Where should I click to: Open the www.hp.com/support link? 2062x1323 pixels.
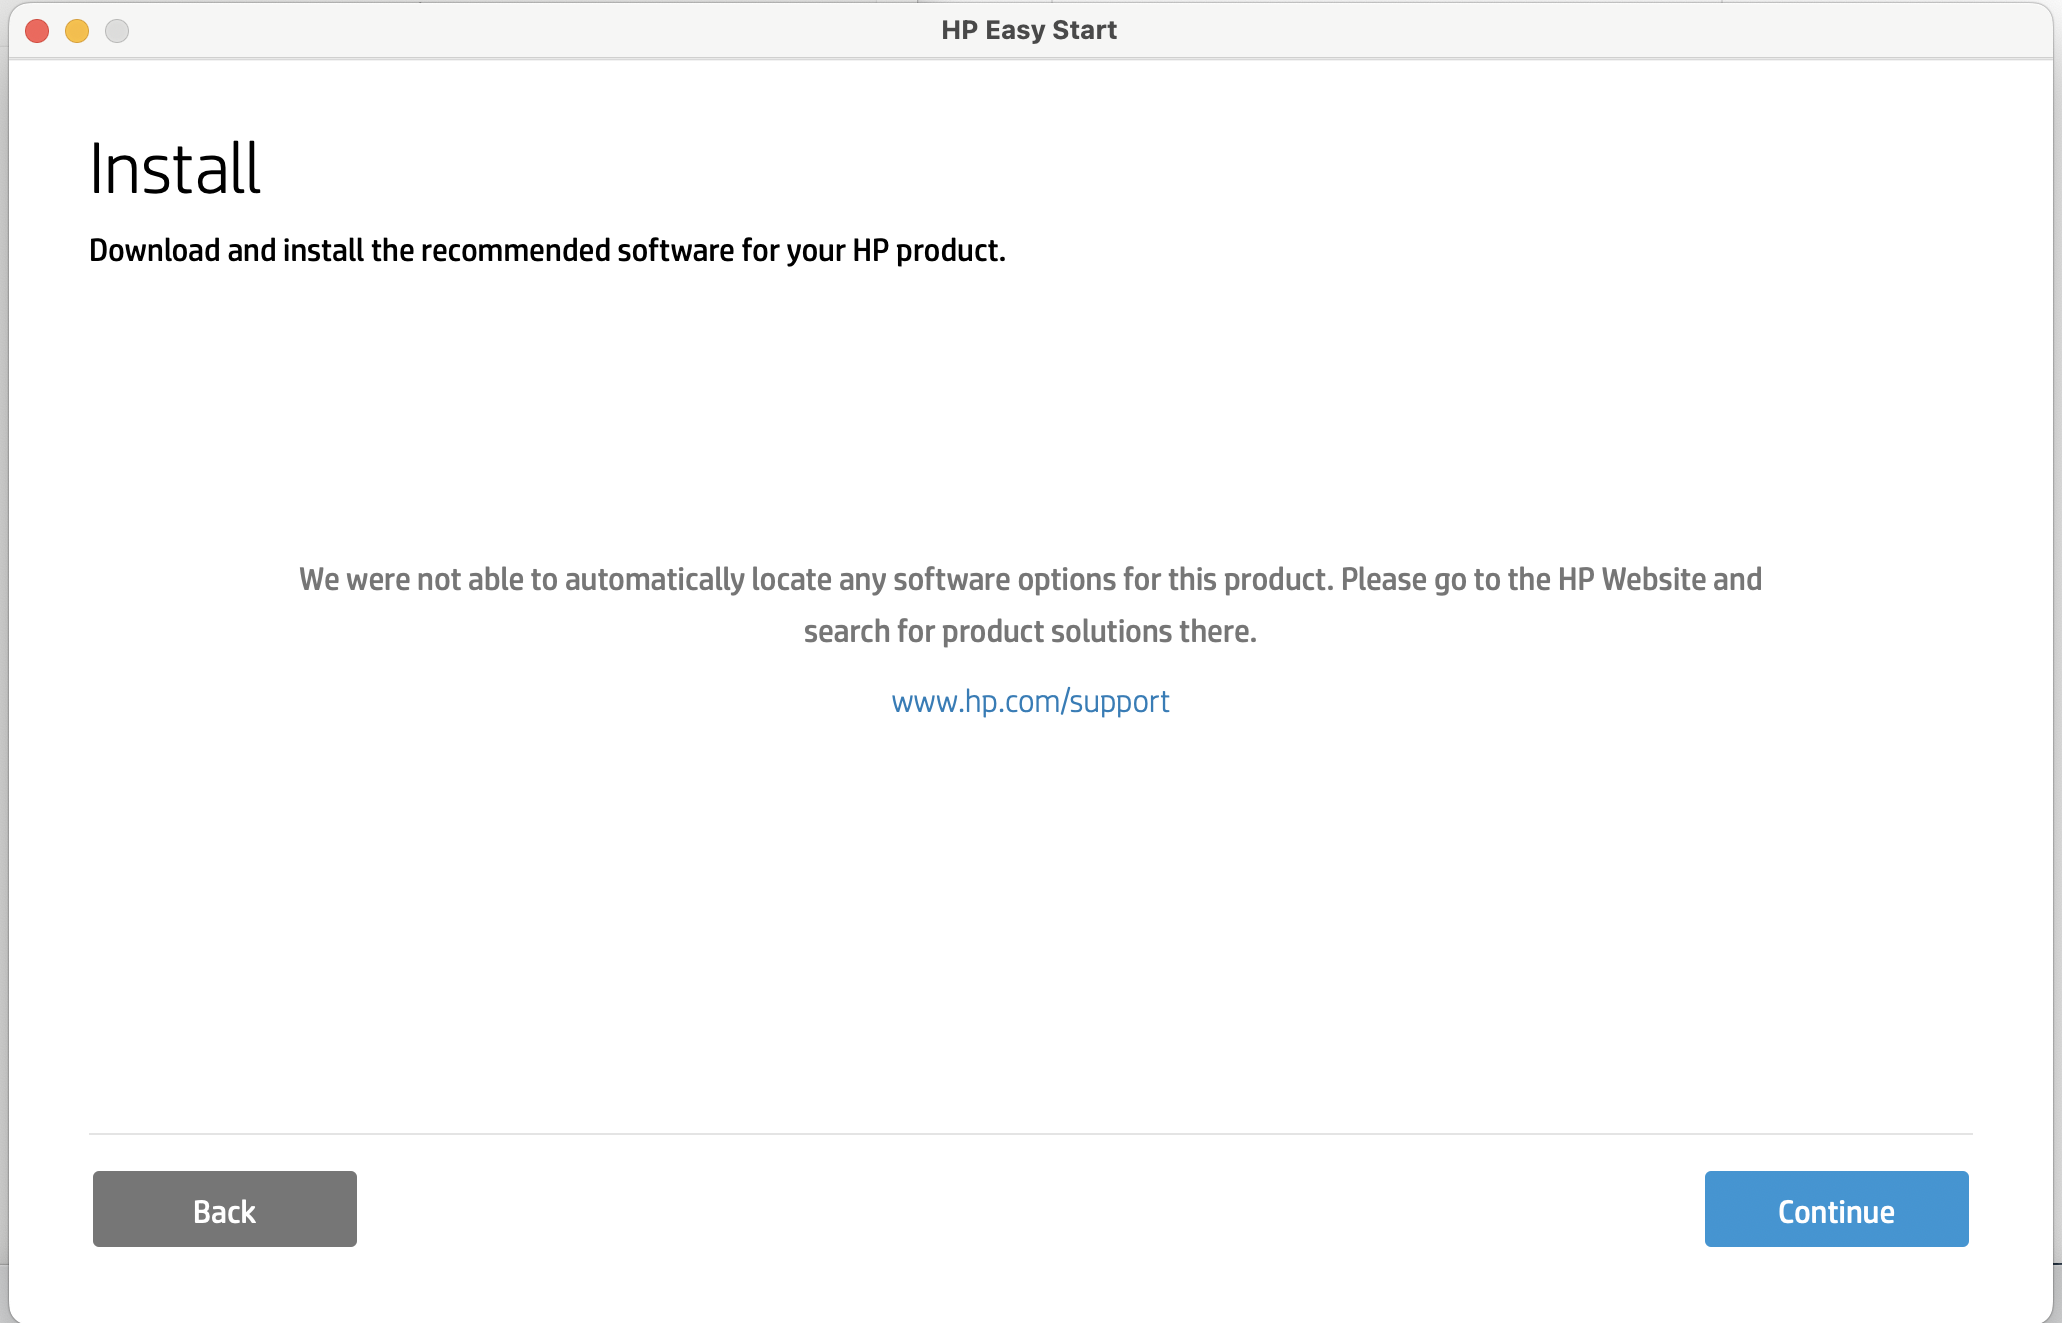point(1030,702)
